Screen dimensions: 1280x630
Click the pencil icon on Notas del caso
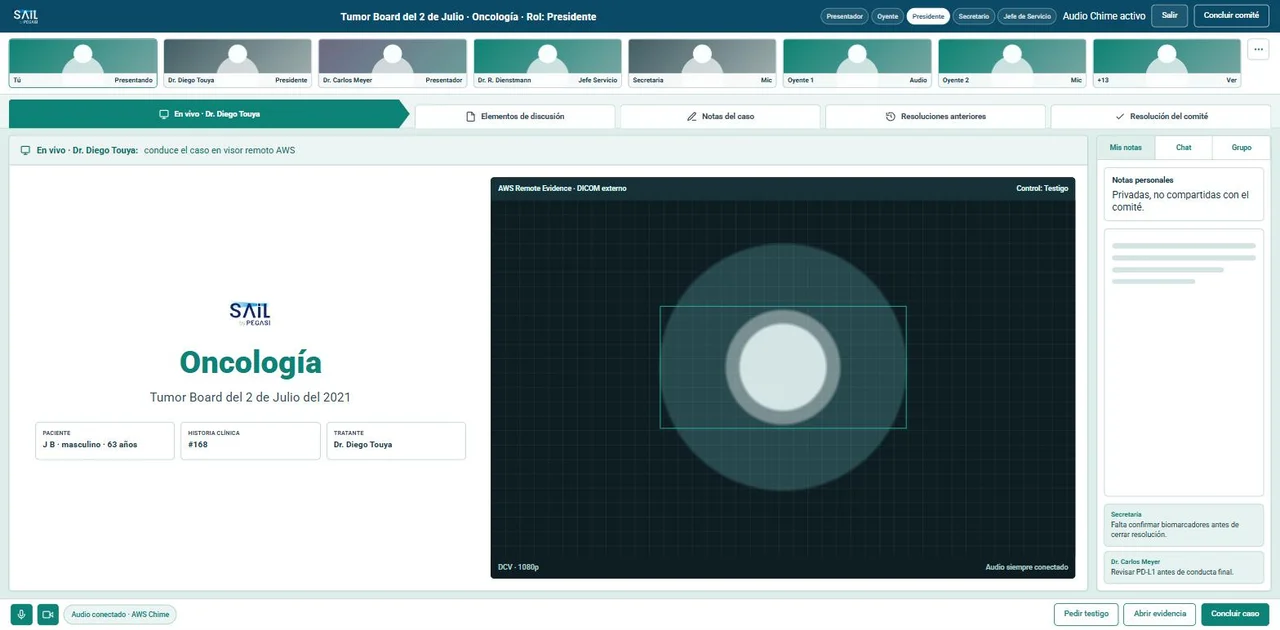click(x=692, y=116)
